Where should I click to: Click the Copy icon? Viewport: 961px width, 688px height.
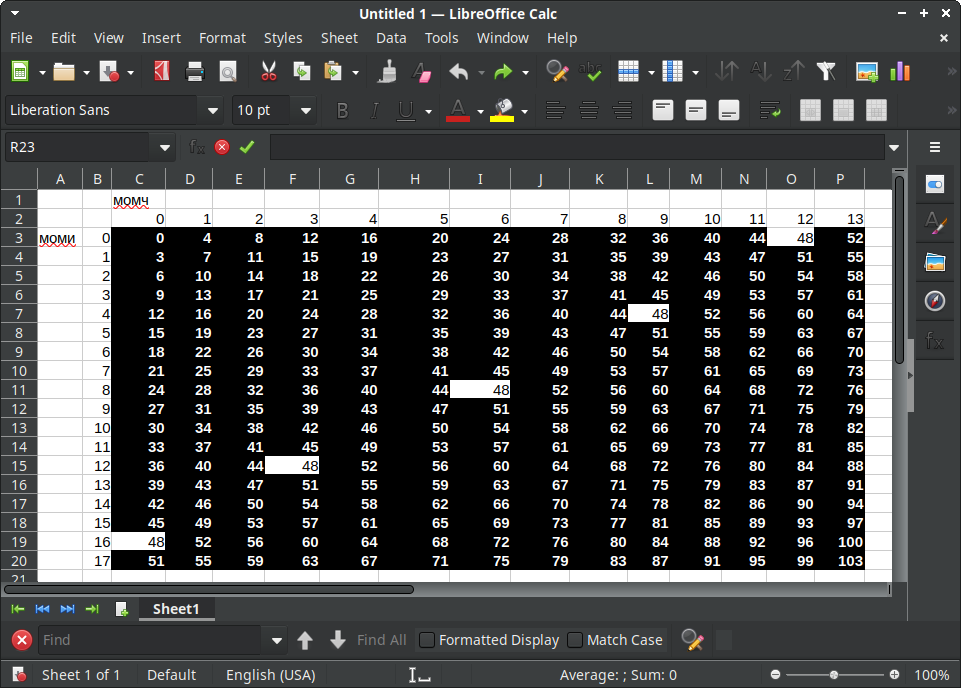click(x=302, y=72)
